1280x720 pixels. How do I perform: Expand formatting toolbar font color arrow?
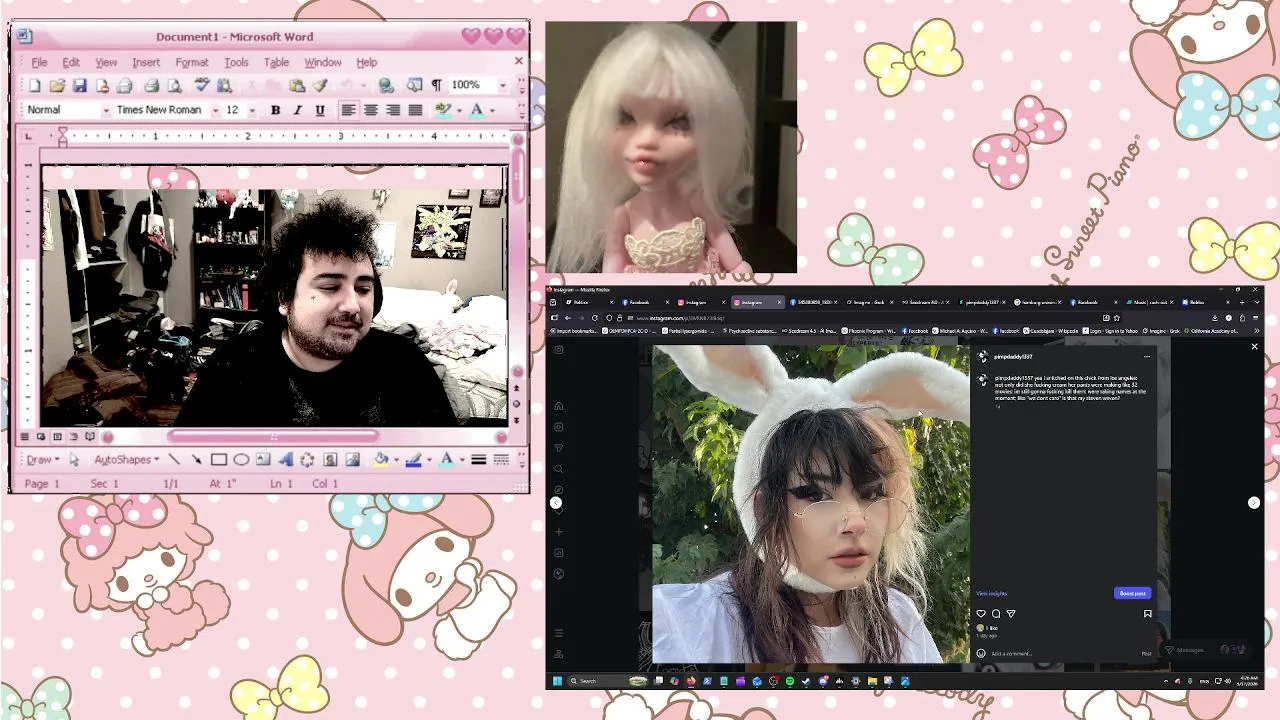[x=492, y=110]
